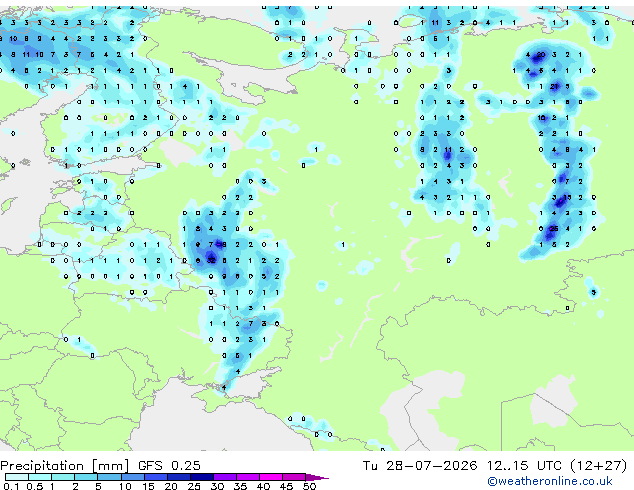
Task: Click the 'Precipitation [mm]' title text
Action: [x=65, y=466]
